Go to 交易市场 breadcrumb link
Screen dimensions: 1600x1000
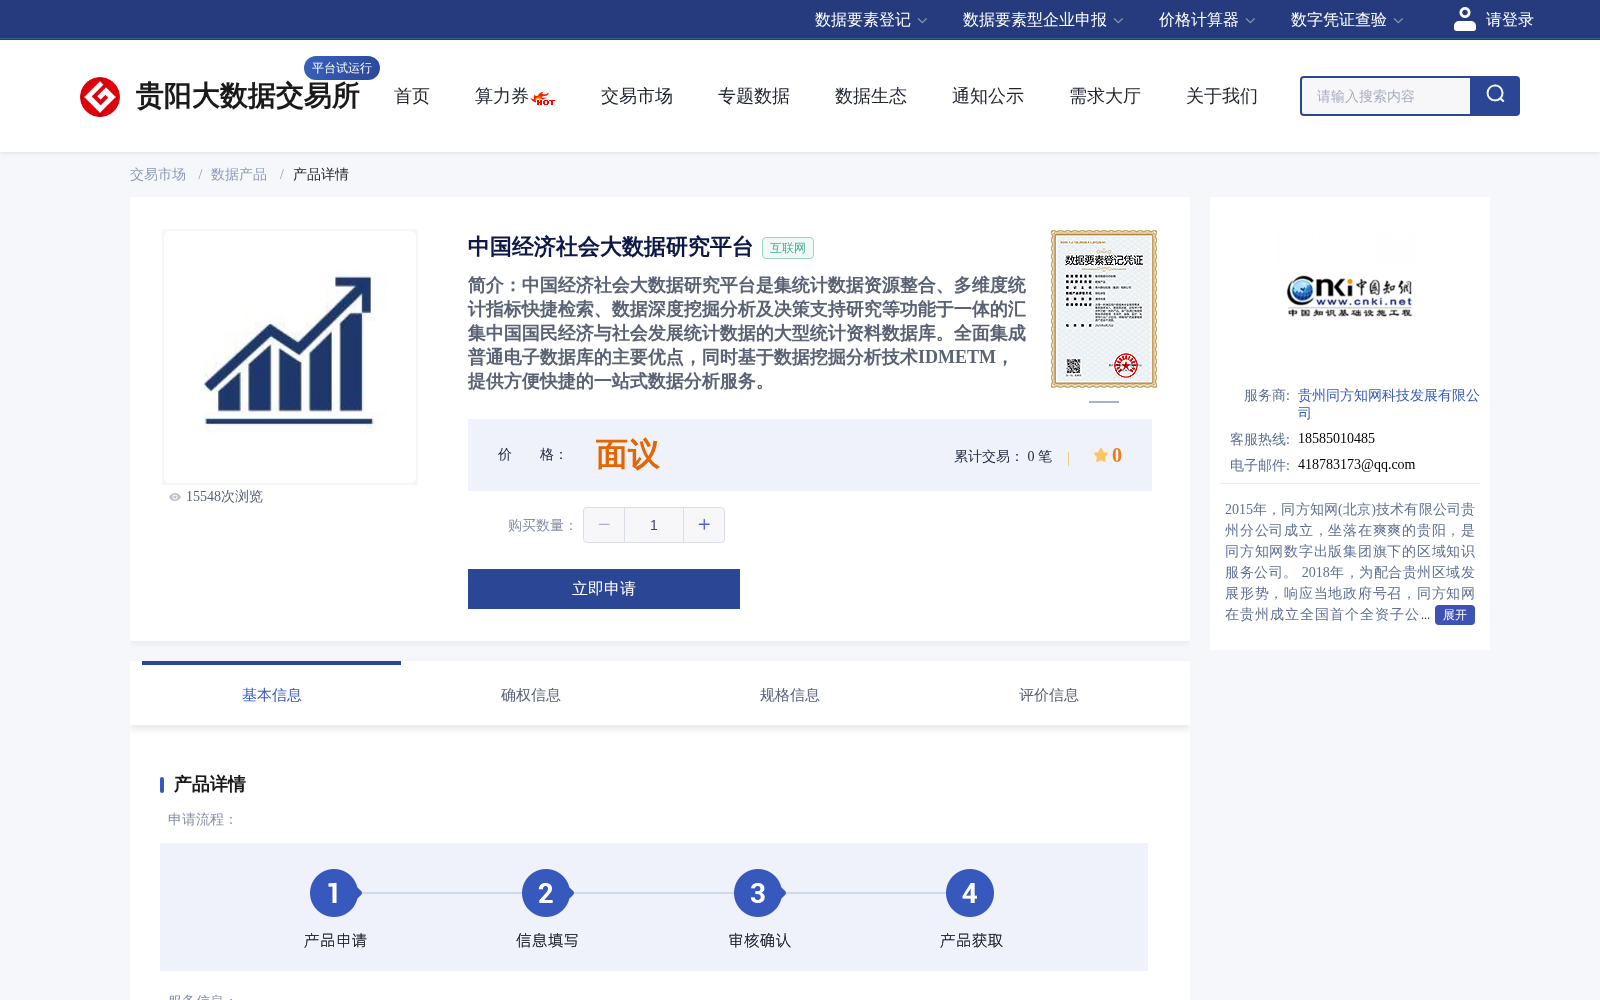click(158, 174)
